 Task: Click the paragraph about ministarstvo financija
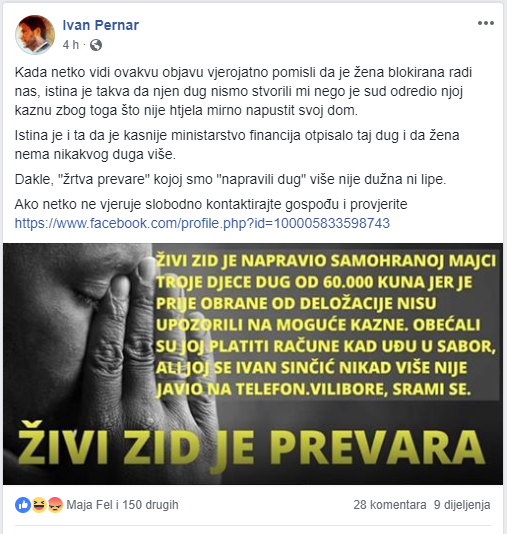pos(237,145)
